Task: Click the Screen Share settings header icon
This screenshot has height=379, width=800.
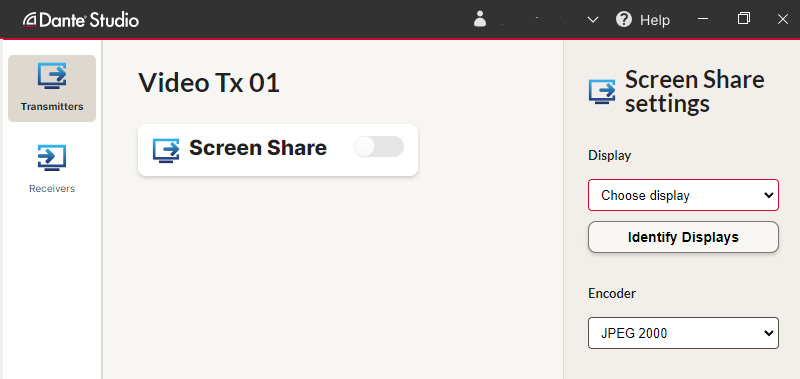Action: point(602,92)
